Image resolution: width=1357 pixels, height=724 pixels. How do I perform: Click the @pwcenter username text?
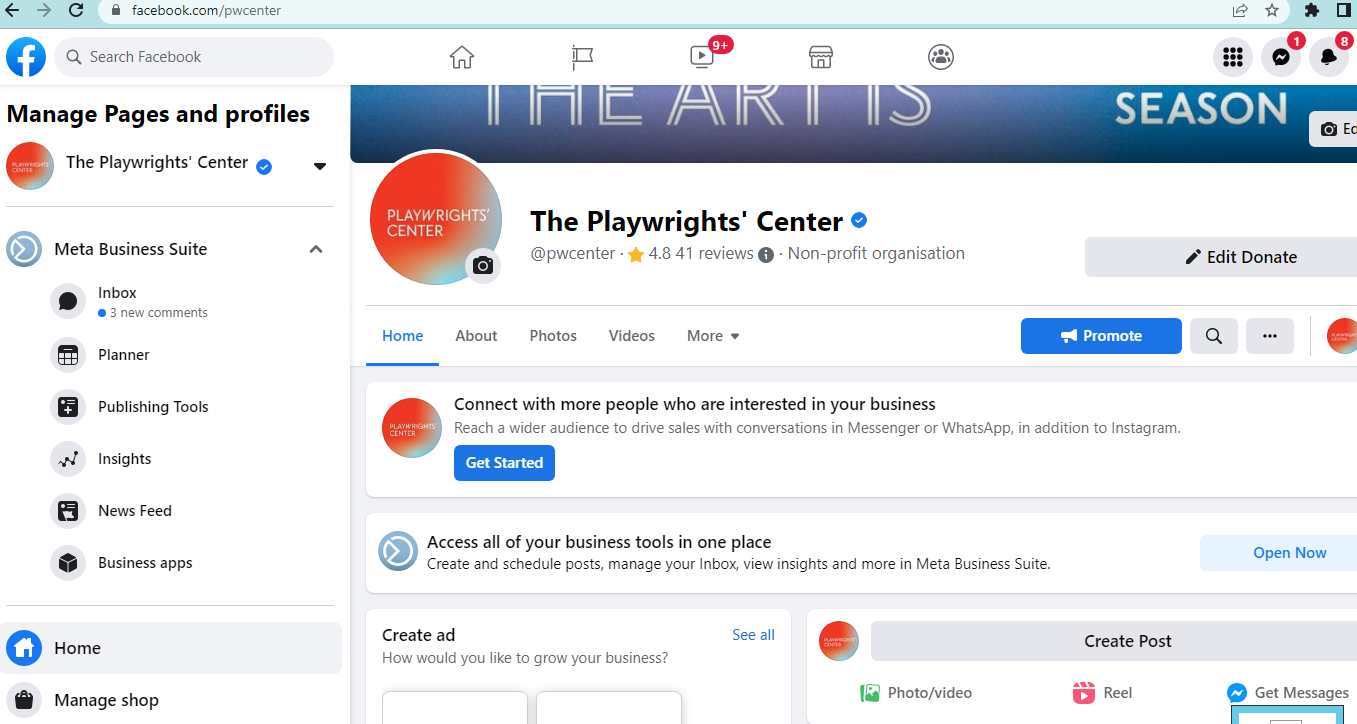573,254
